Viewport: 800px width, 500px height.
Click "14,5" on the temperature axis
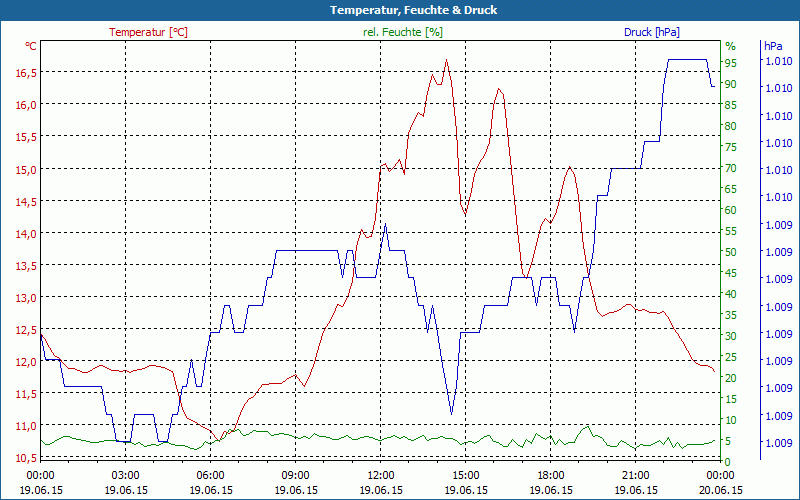26,202
